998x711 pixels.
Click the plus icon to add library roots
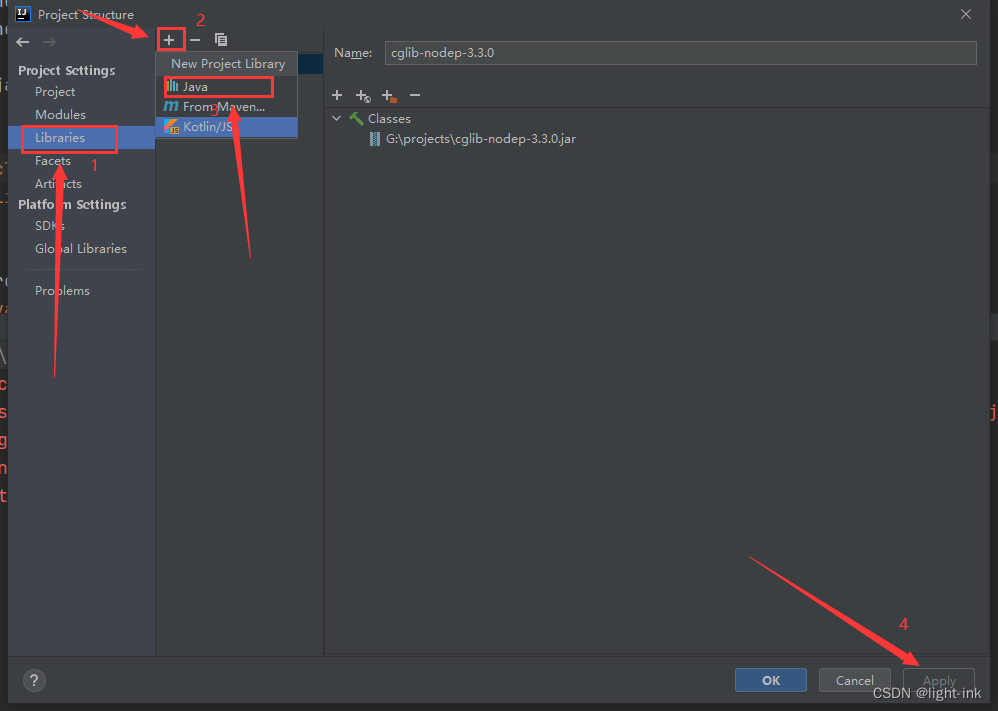click(337, 95)
